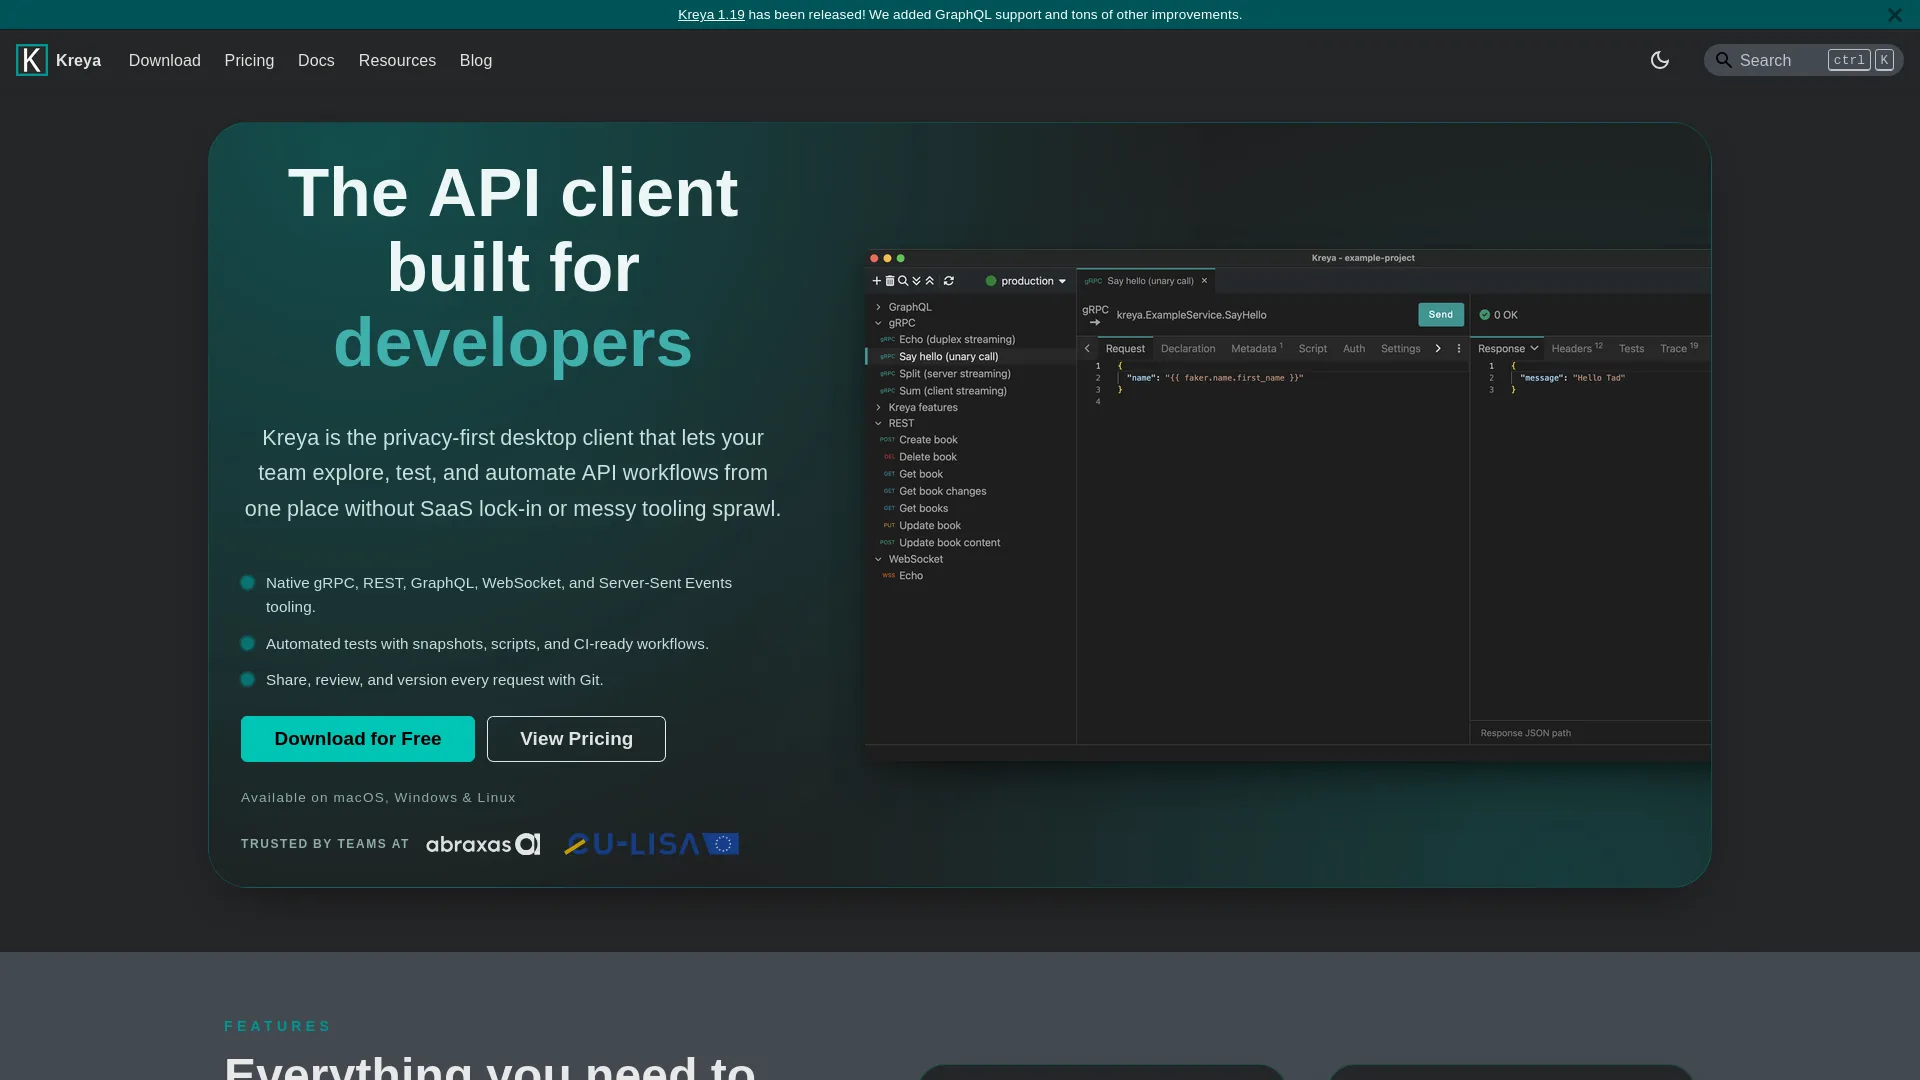1920x1080 pixels.
Task: Click the Response JSON path field
Action: pos(1590,733)
